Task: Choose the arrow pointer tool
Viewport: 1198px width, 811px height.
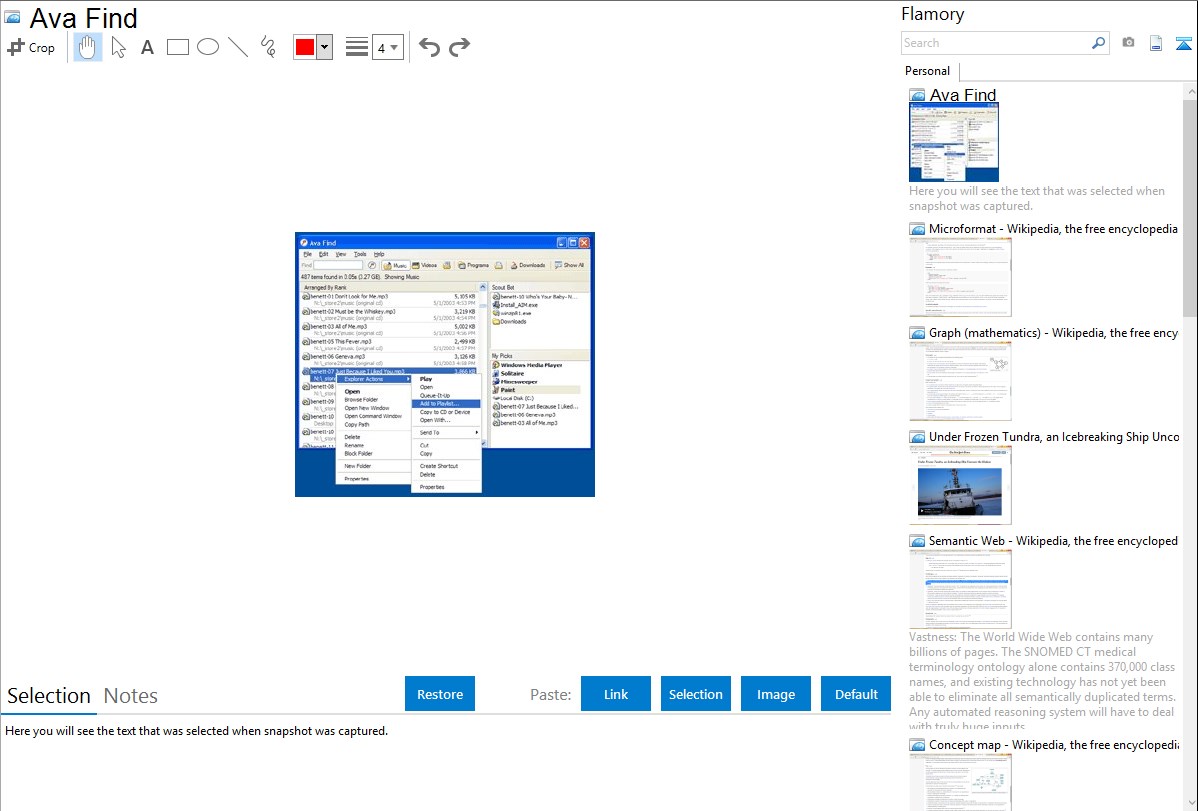Action: coord(118,47)
